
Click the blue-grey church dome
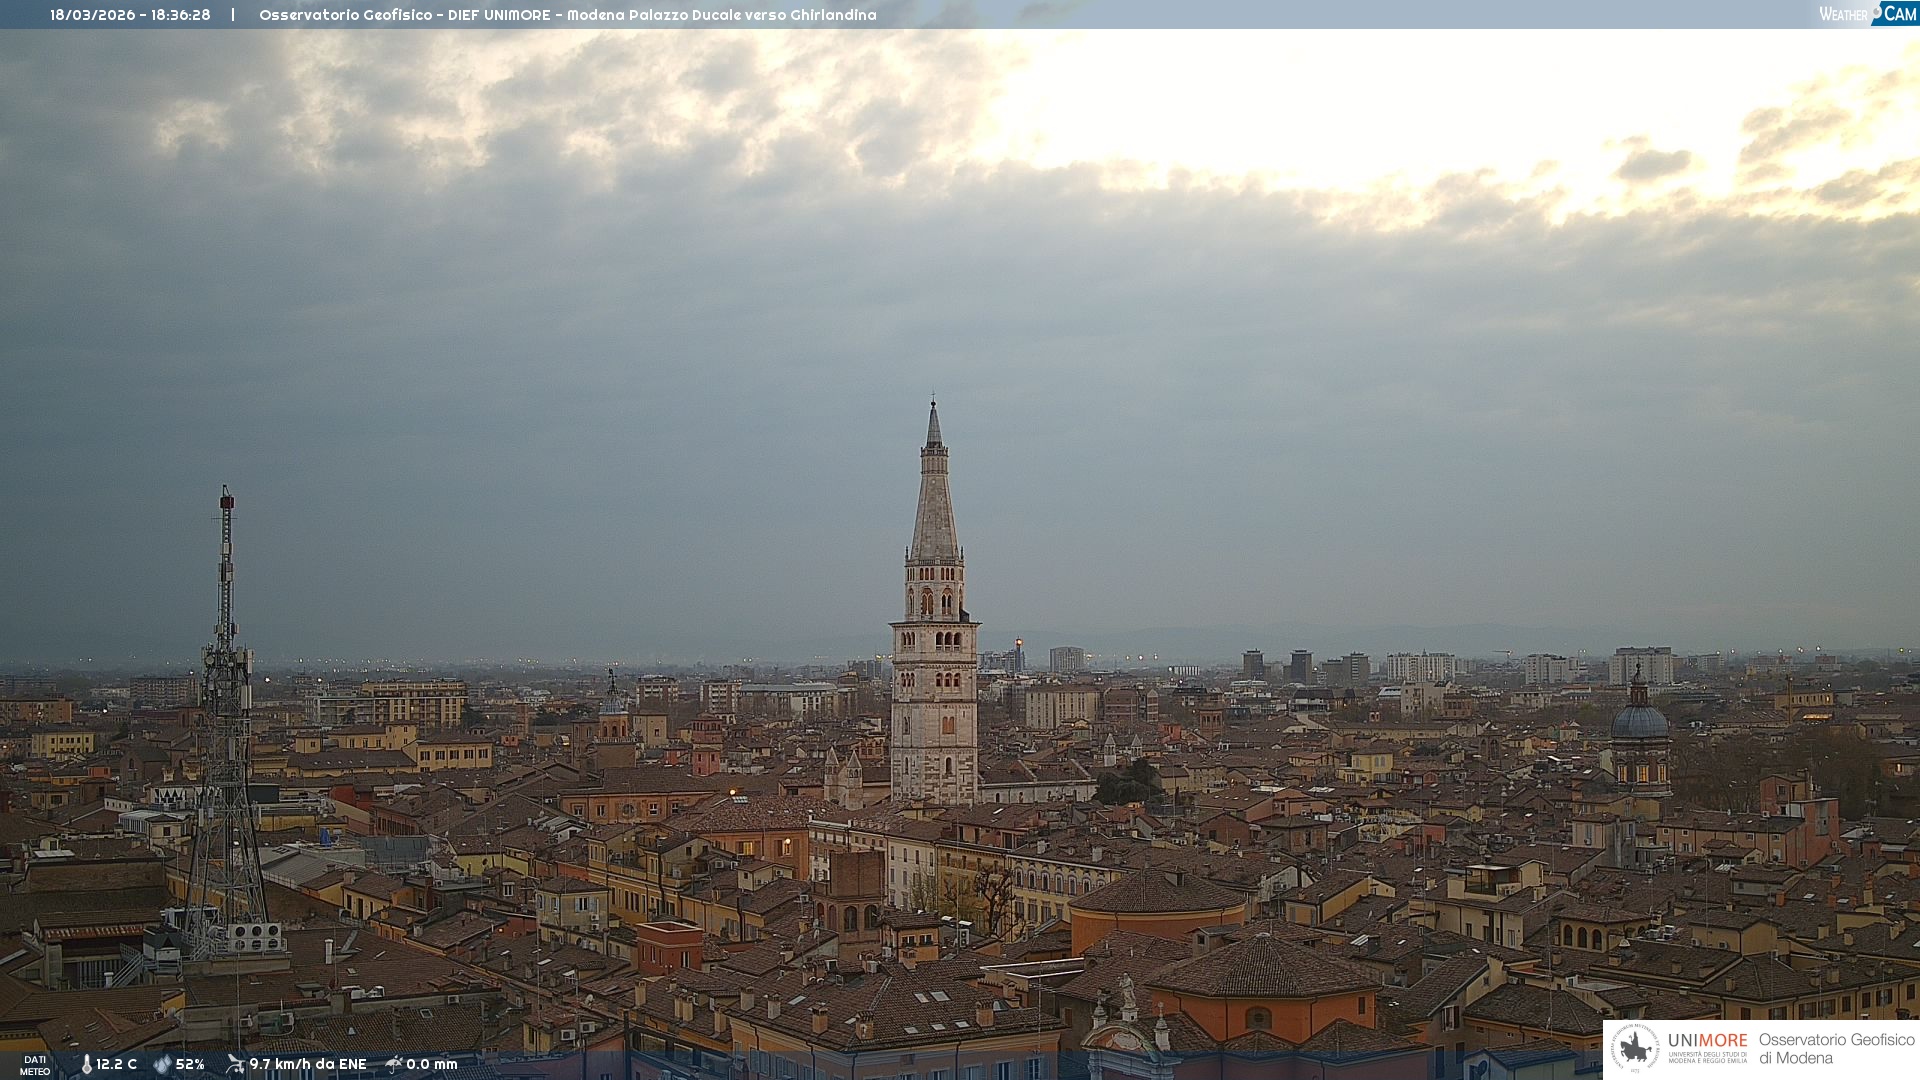point(1639,720)
